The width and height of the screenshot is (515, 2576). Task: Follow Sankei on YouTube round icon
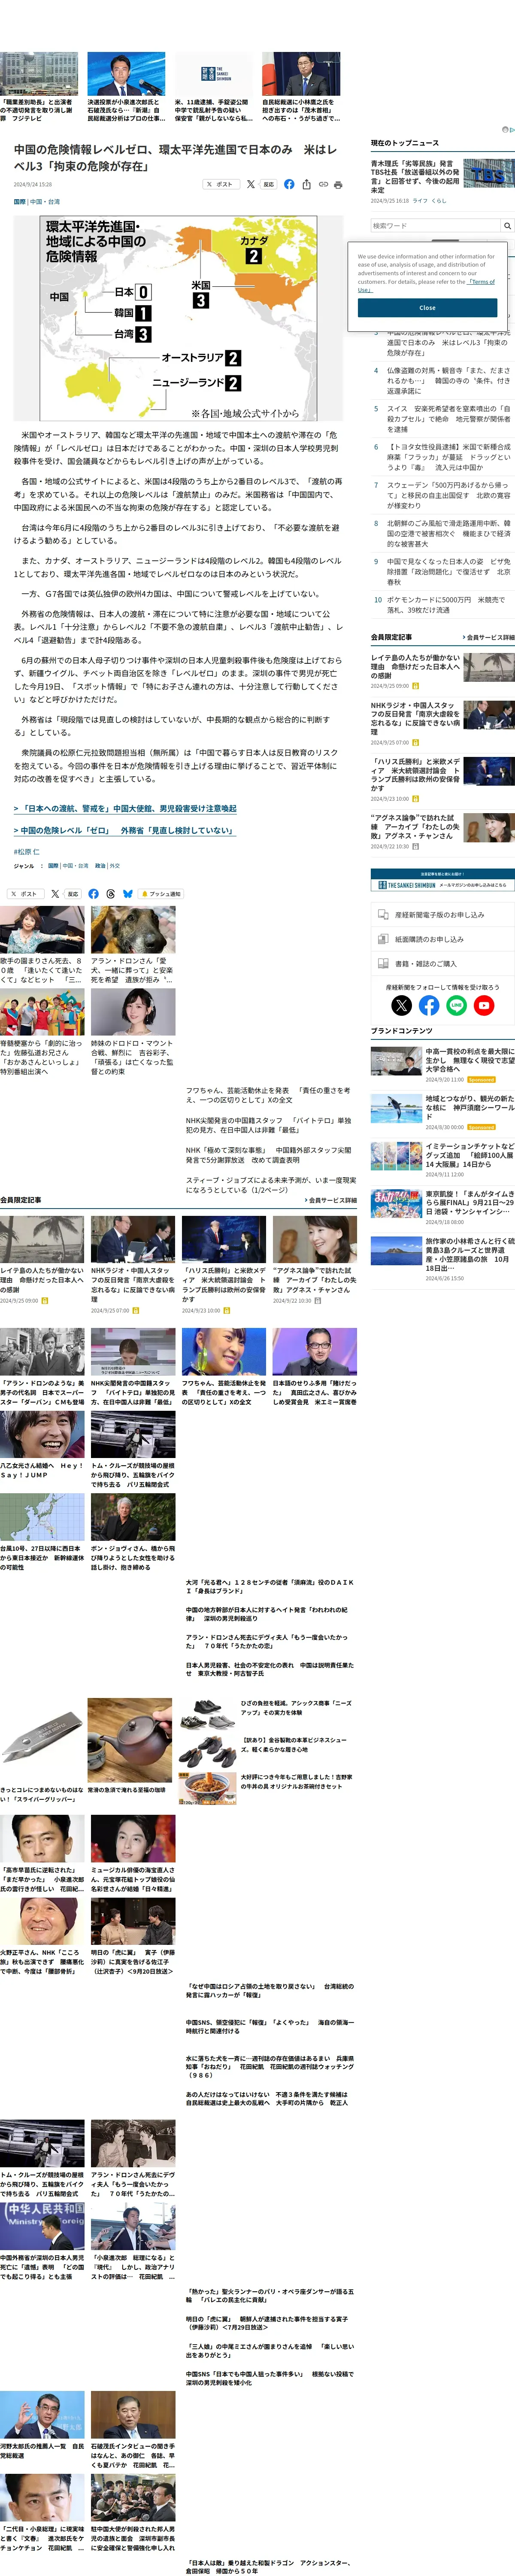[484, 1006]
